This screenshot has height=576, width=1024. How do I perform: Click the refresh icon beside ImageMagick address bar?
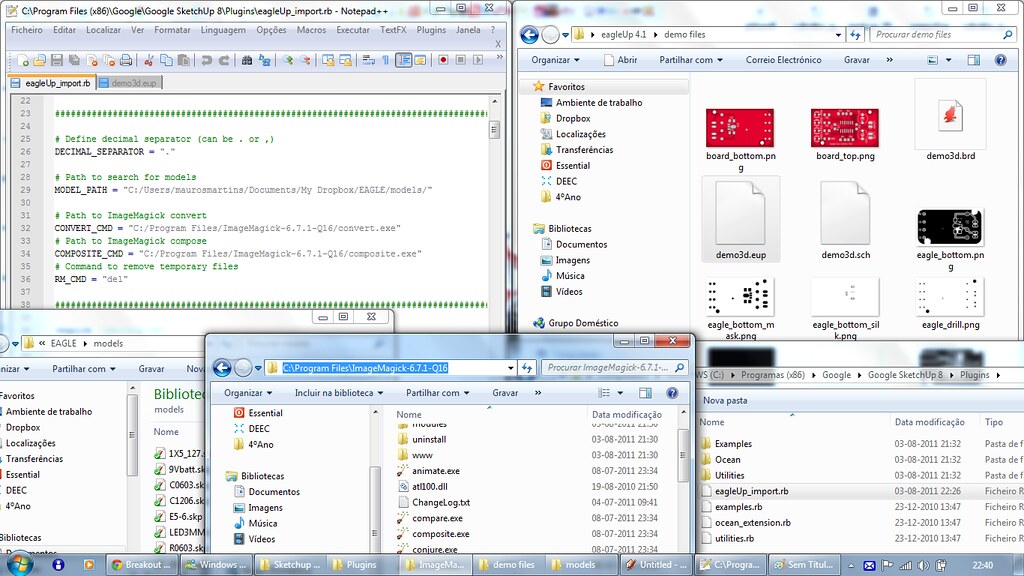pyautogui.click(x=527, y=368)
